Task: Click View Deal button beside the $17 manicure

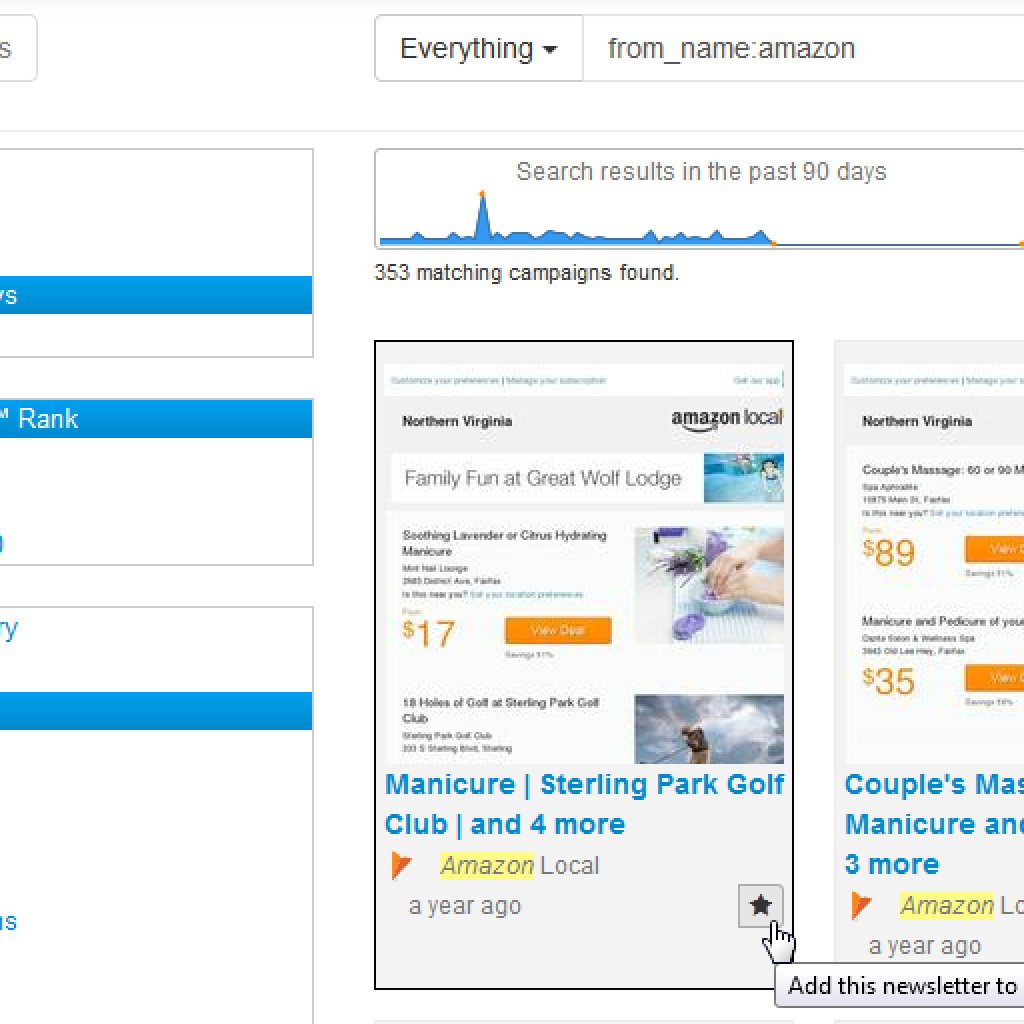Action: pyautogui.click(x=557, y=630)
